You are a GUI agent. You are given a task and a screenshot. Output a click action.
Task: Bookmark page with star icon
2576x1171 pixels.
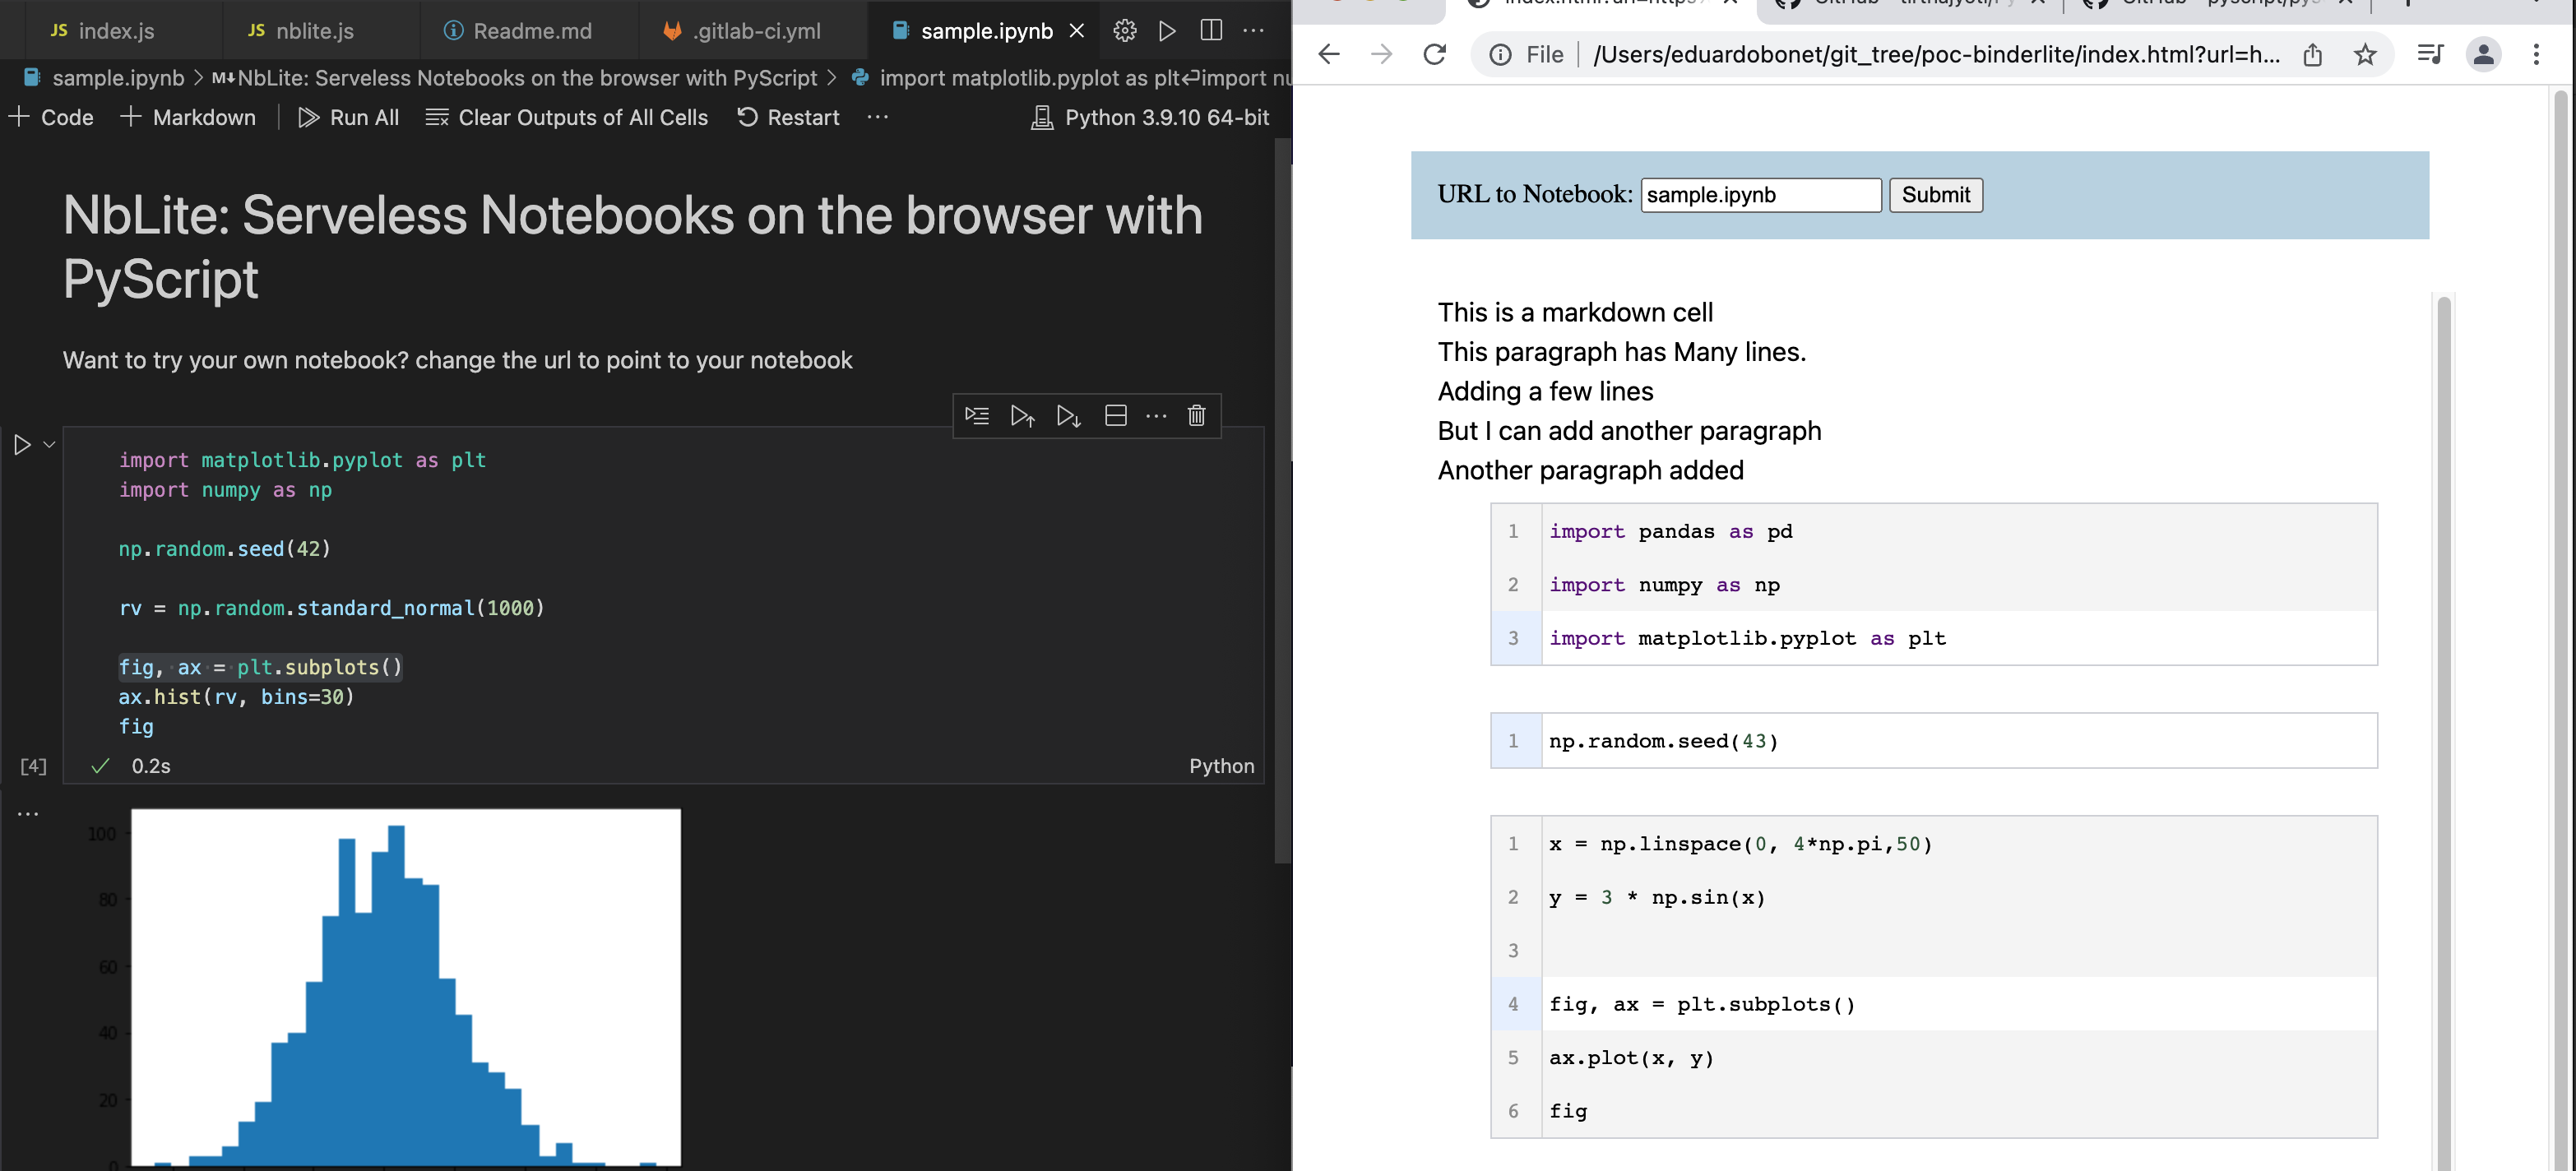click(x=2364, y=55)
